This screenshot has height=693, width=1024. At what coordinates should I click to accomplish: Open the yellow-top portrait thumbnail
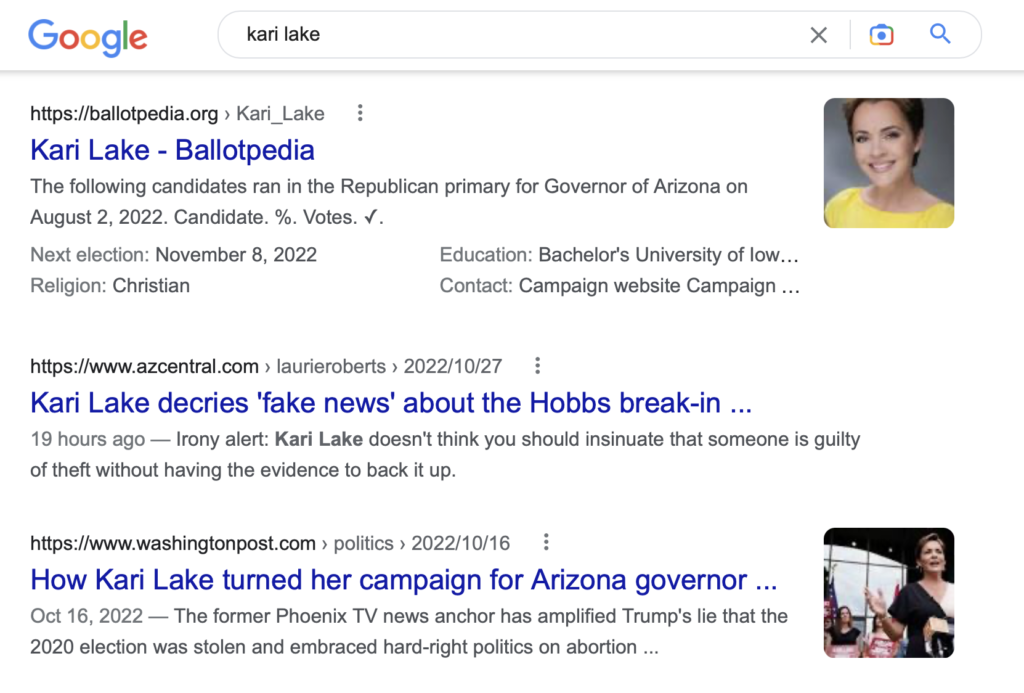pyautogui.click(x=889, y=163)
